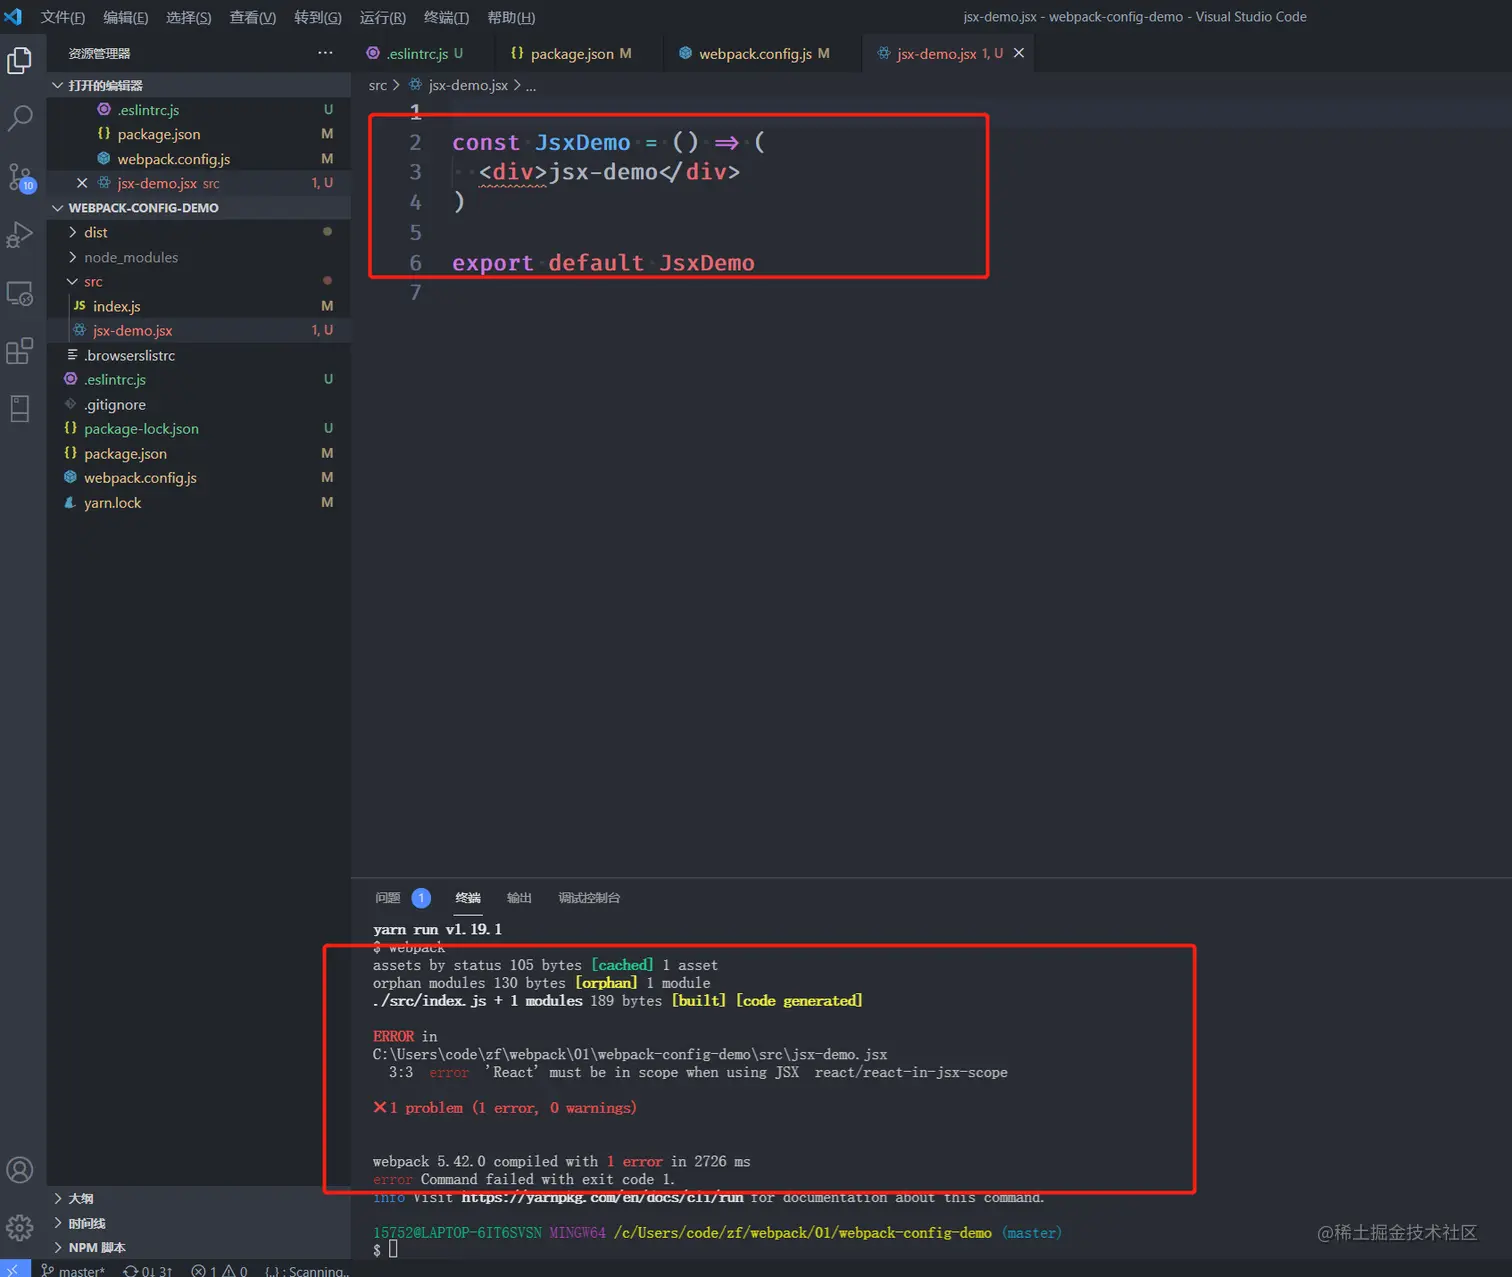Open the Explorer view in activity bar

click(20, 61)
